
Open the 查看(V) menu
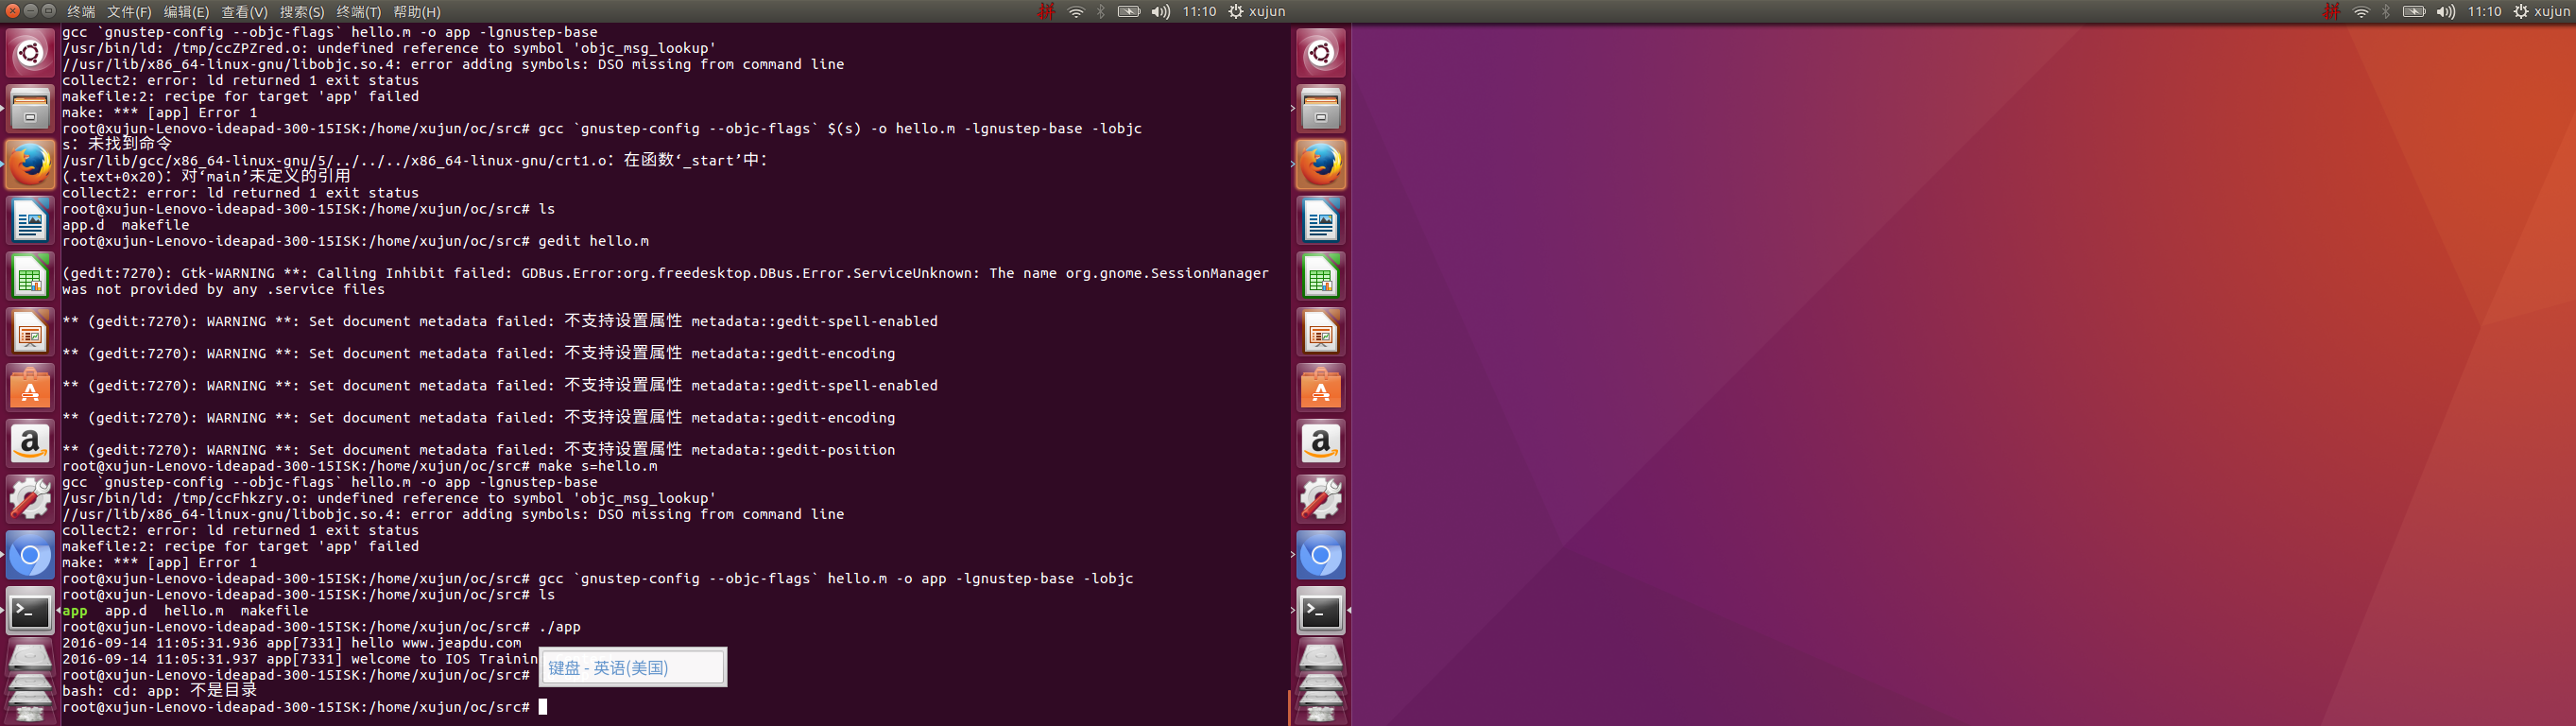(x=244, y=12)
